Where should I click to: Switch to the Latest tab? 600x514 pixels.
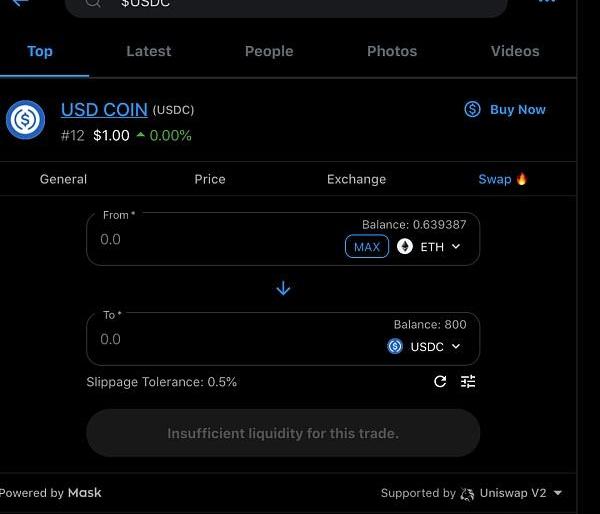point(149,51)
